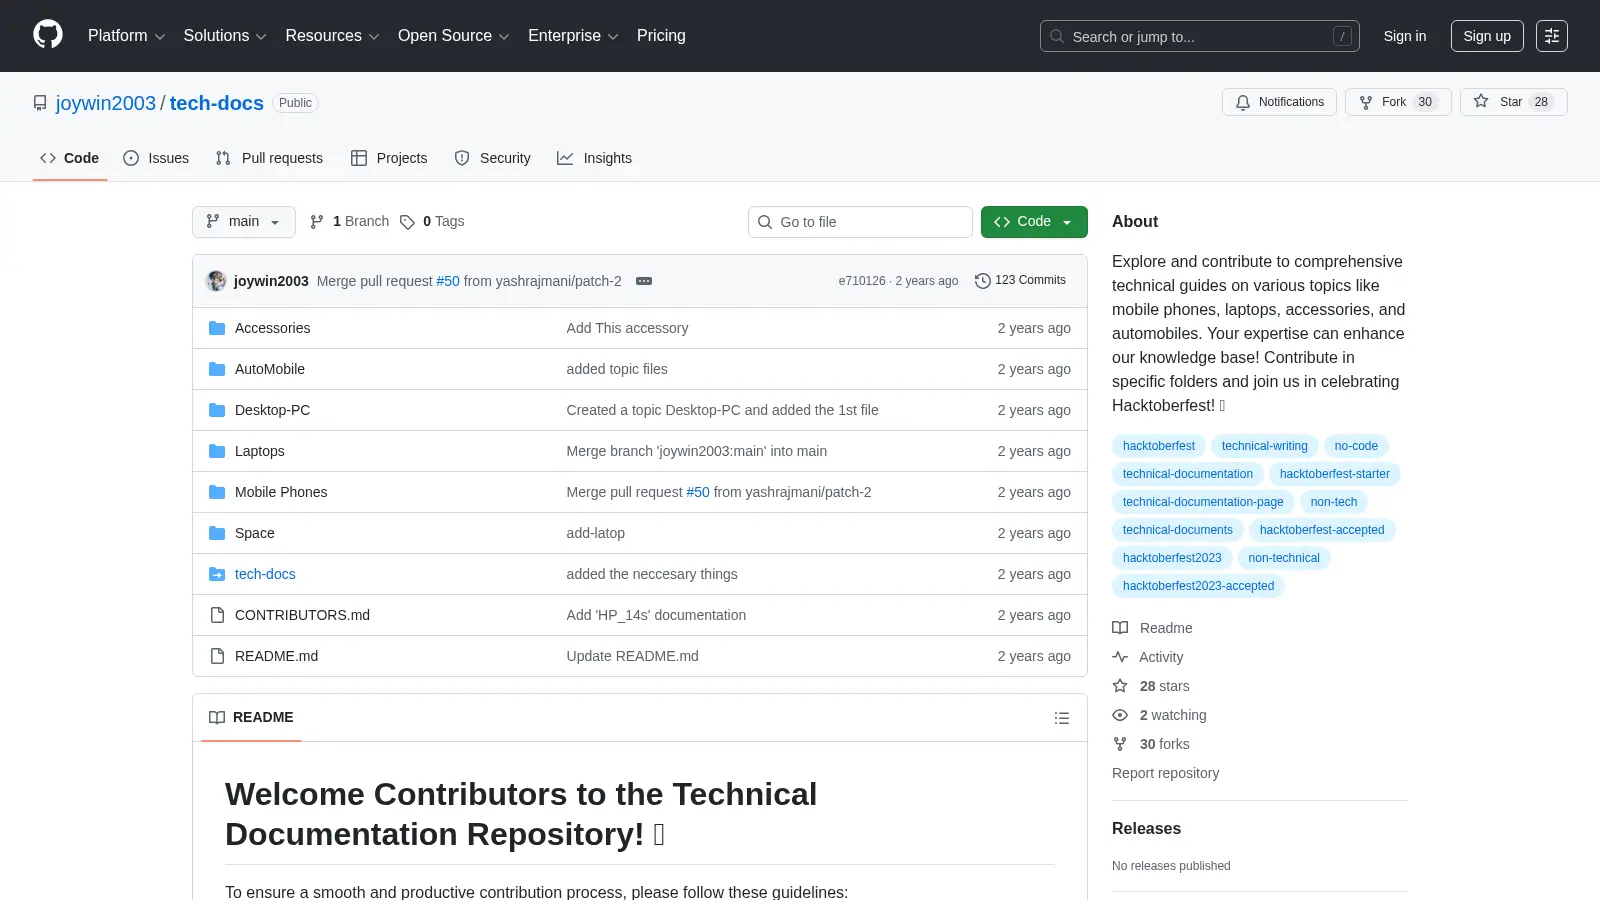The width and height of the screenshot is (1600, 900).
Task: Open the green Code dropdown
Action: [x=1034, y=222]
